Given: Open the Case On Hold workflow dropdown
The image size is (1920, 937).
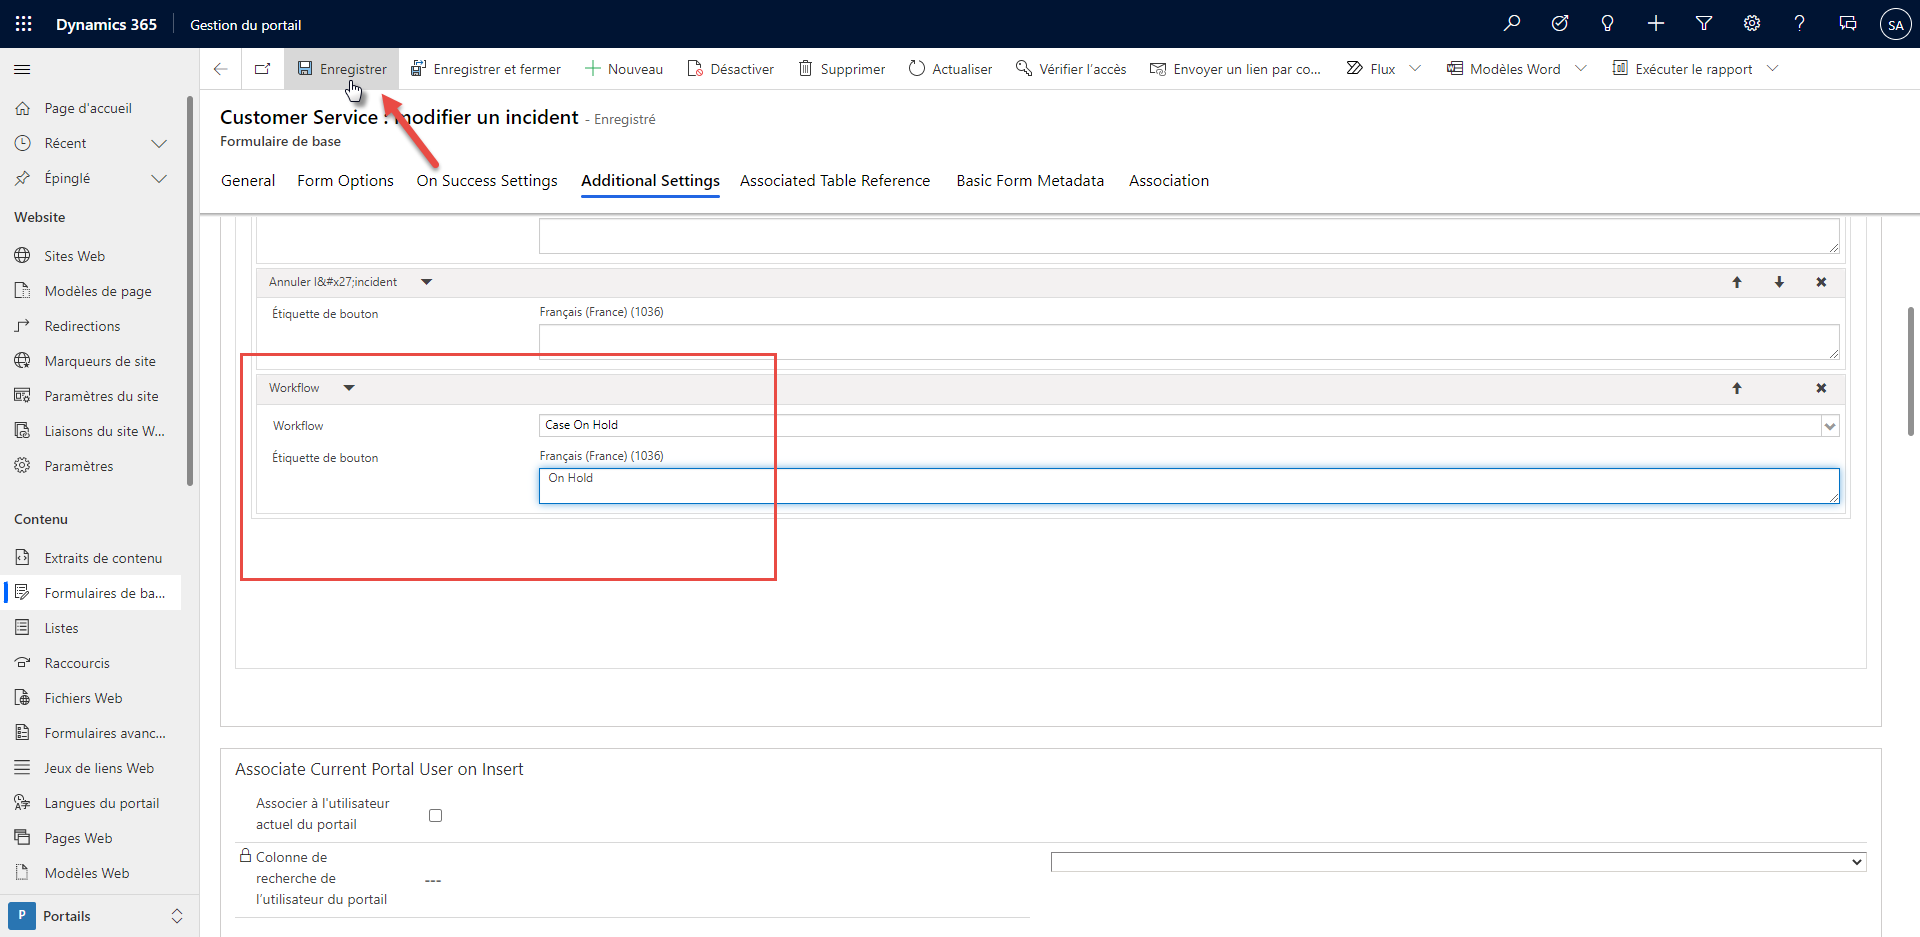Looking at the screenshot, I should (x=1829, y=426).
